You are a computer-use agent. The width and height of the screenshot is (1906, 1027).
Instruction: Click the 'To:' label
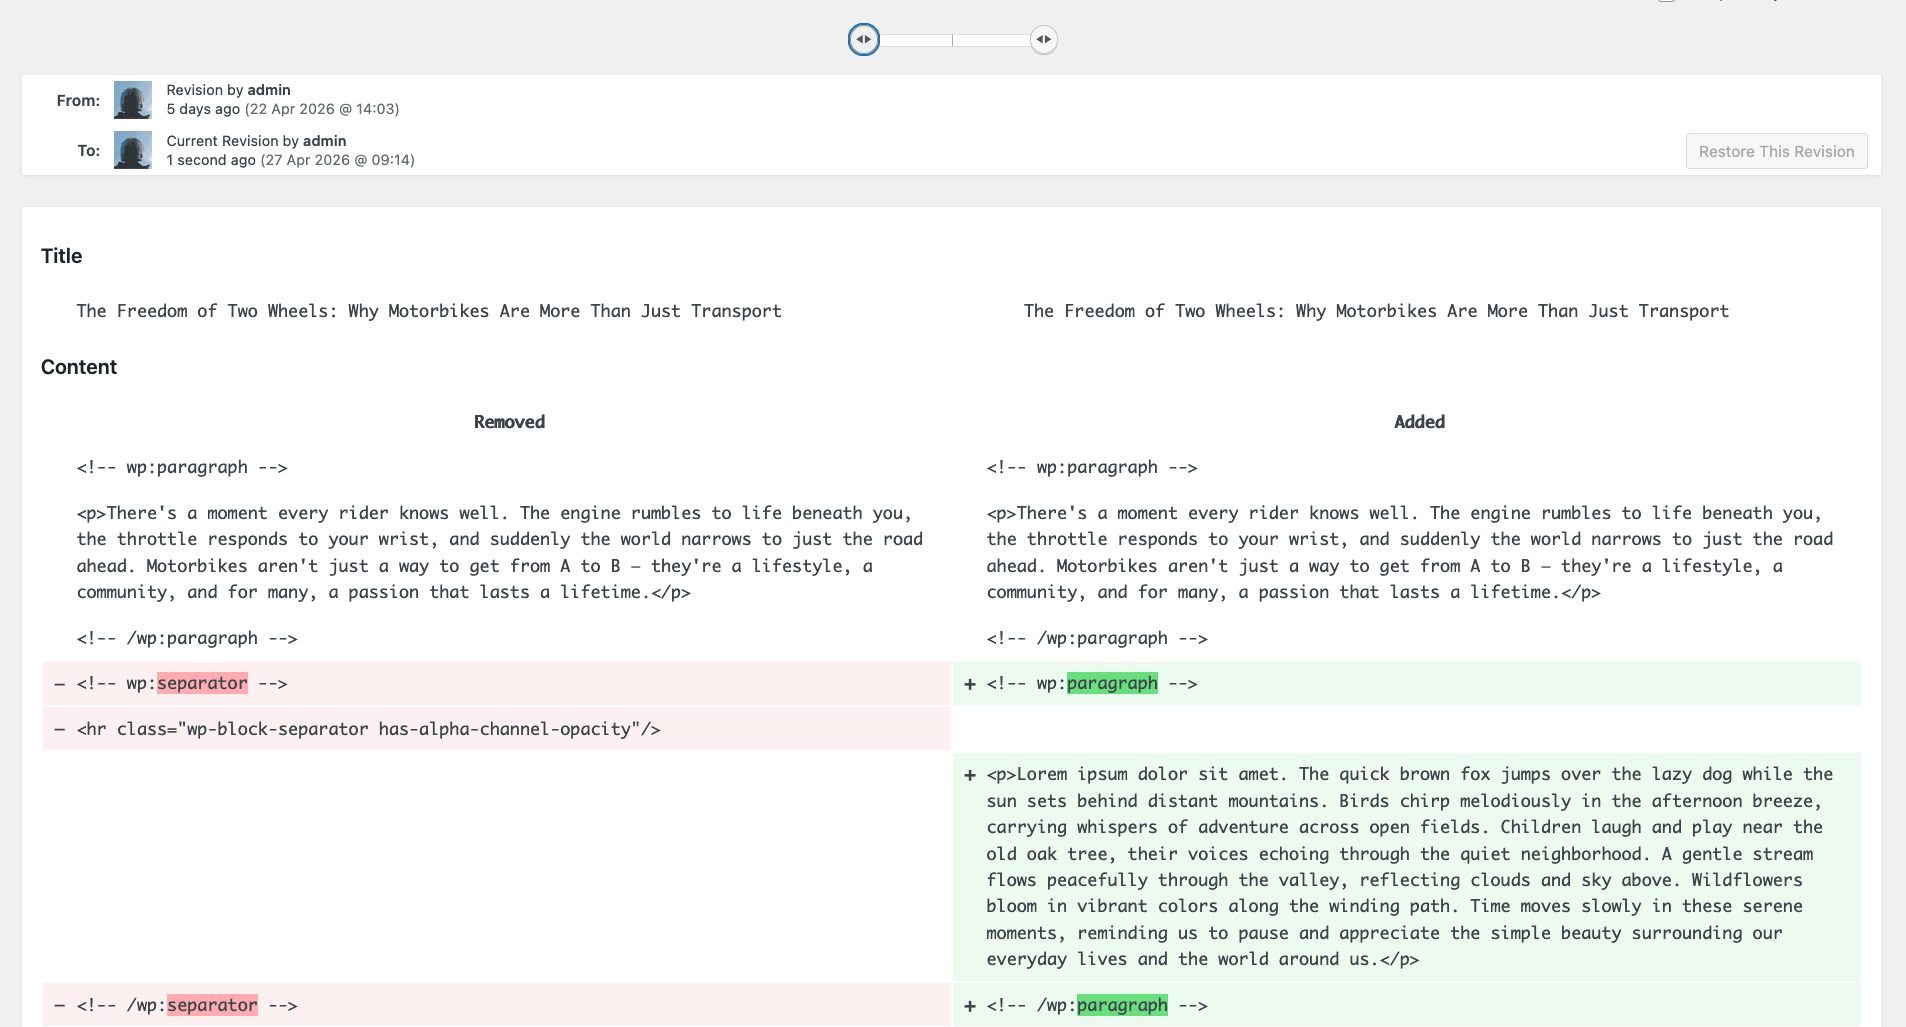point(89,151)
